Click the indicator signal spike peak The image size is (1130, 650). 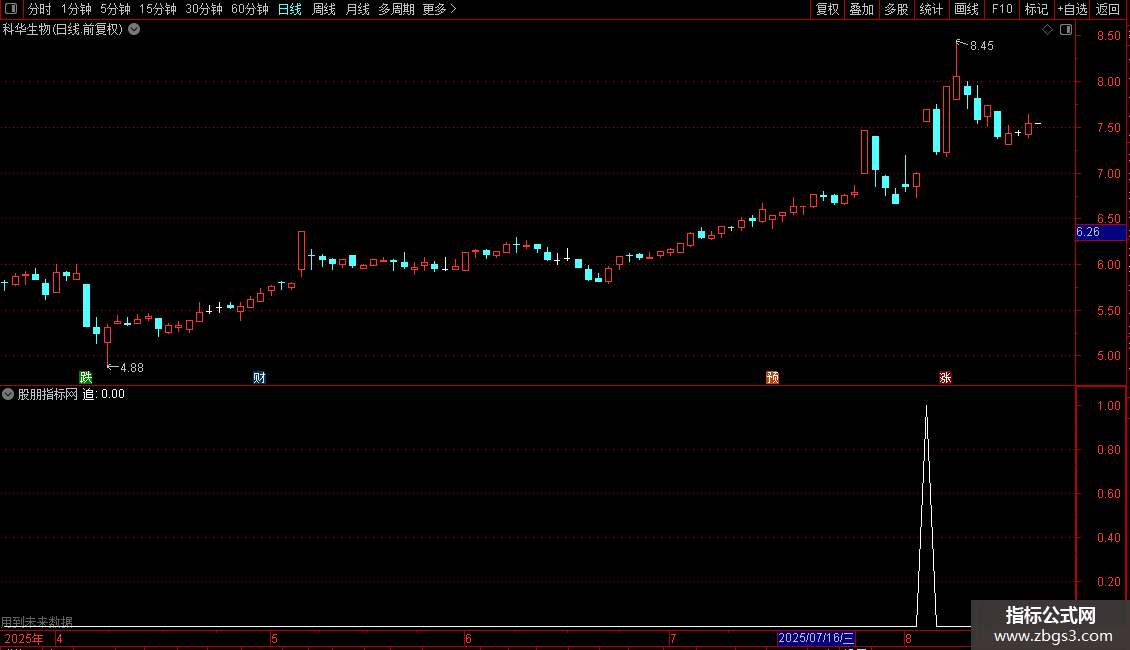[x=926, y=406]
